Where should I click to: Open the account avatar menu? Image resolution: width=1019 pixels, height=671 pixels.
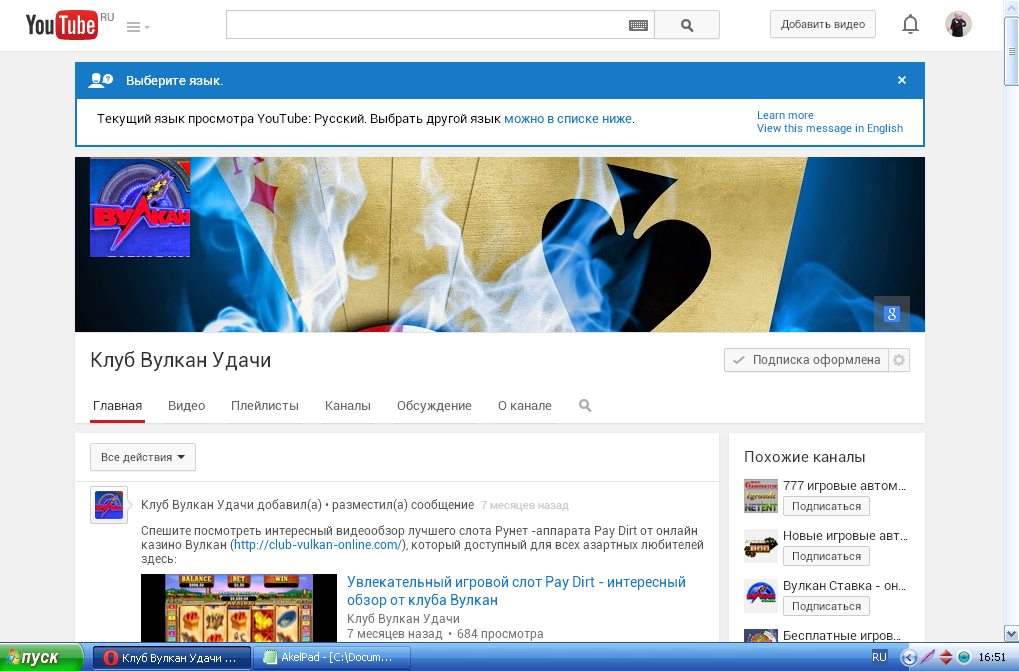pyautogui.click(x=958, y=25)
